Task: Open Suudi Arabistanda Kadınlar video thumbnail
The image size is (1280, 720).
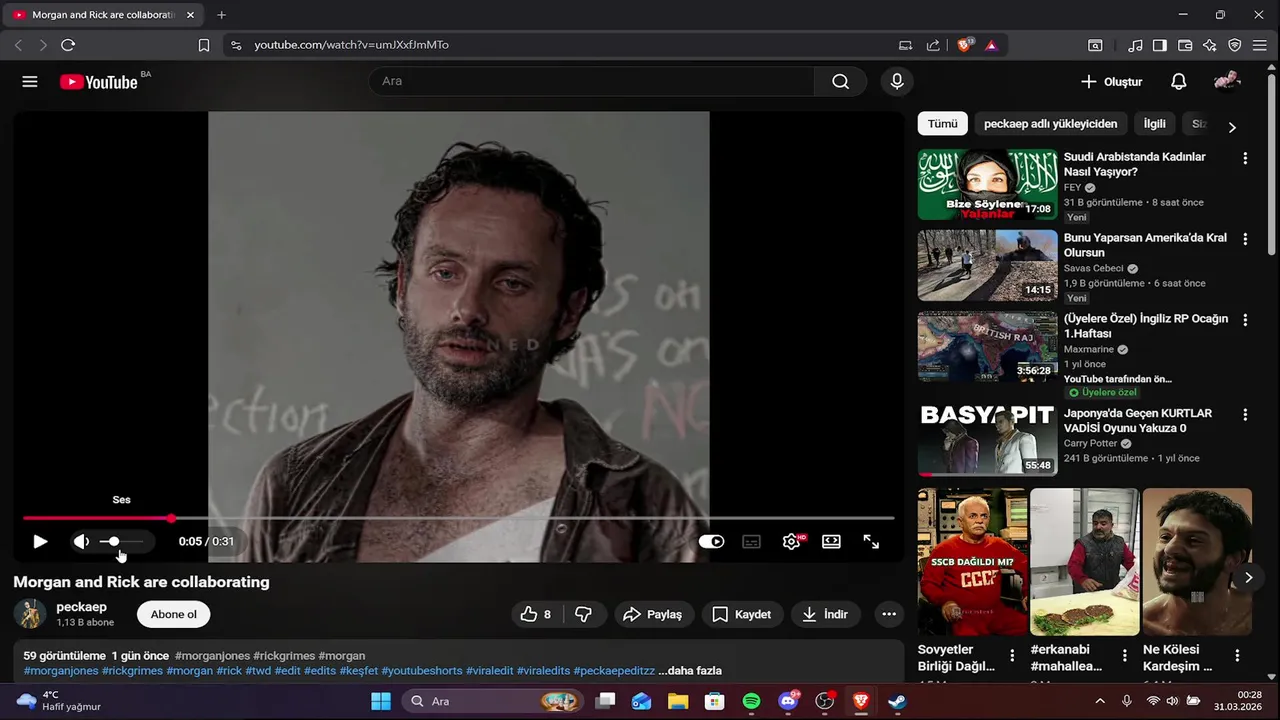Action: pyautogui.click(x=988, y=185)
